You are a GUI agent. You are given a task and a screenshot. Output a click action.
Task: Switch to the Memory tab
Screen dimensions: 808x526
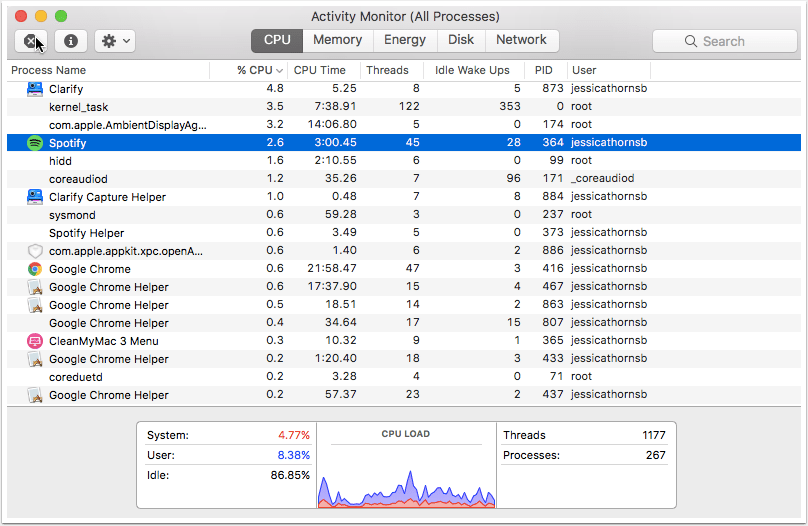338,40
